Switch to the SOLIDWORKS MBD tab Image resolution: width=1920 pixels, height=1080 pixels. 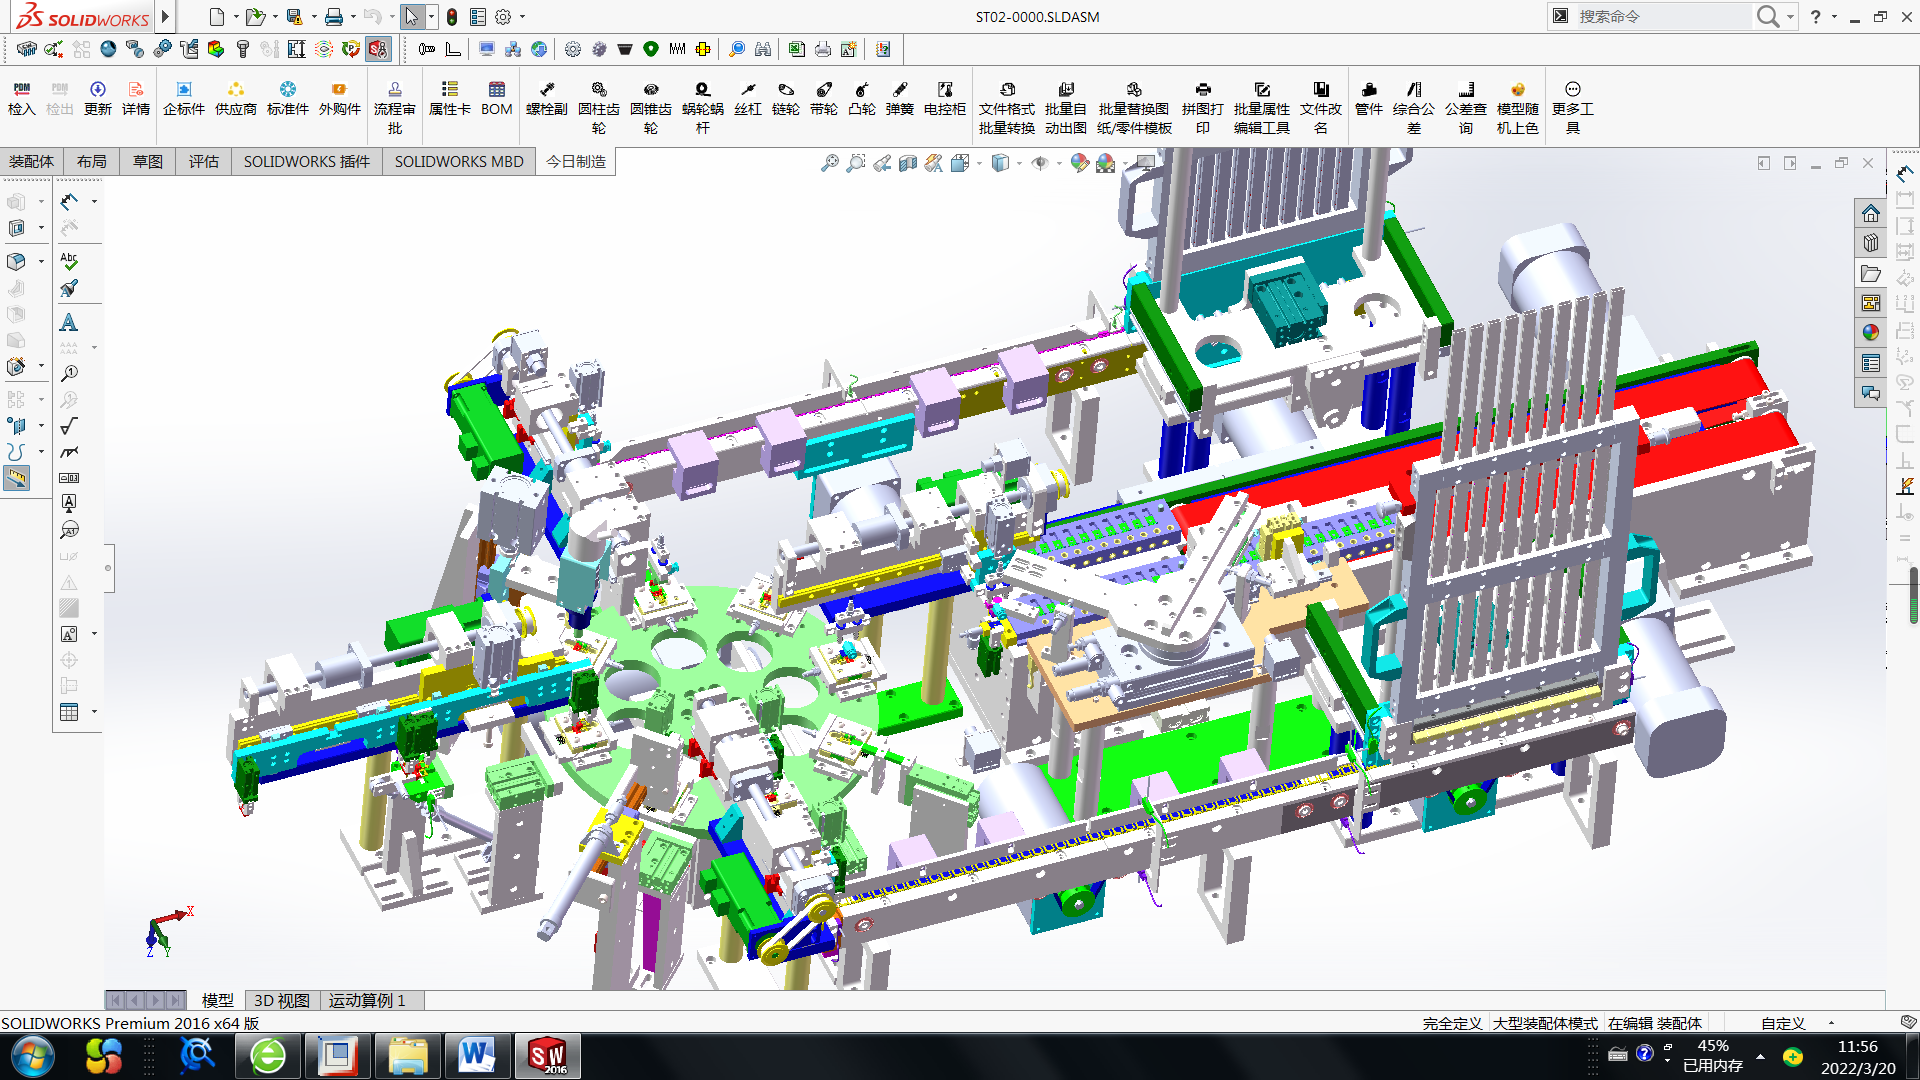(459, 162)
